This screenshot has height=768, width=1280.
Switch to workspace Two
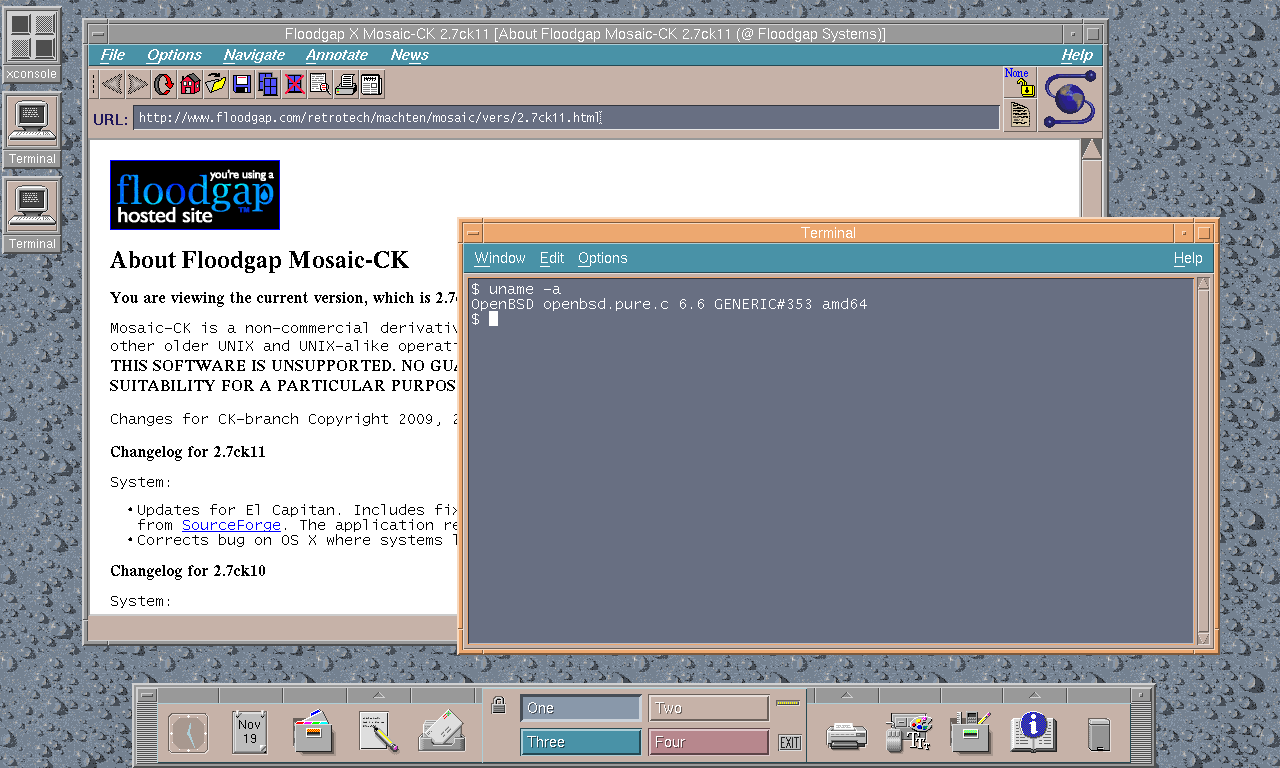point(709,708)
